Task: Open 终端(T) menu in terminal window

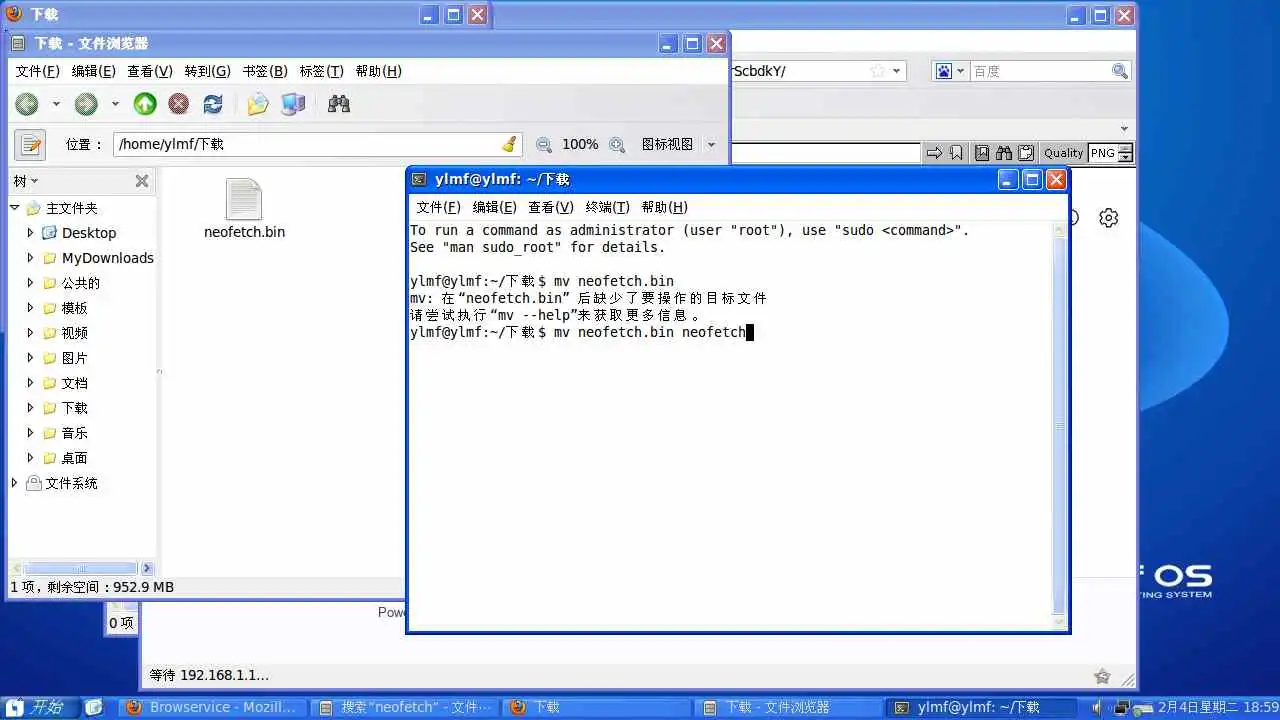Action: (607, 207)
